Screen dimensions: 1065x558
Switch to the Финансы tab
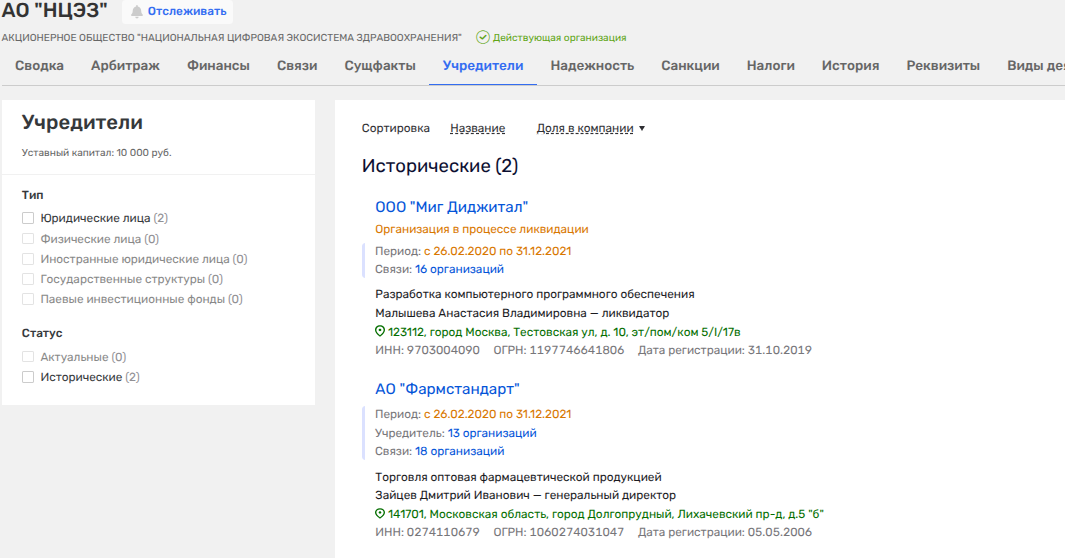point(218,66)
